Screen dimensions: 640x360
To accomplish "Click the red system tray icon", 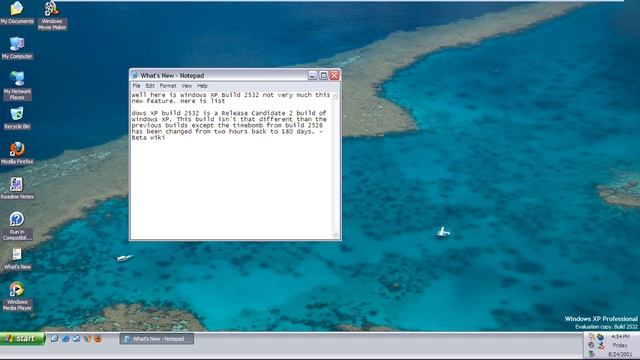I will pyautogui.click(x=600, y=346).
